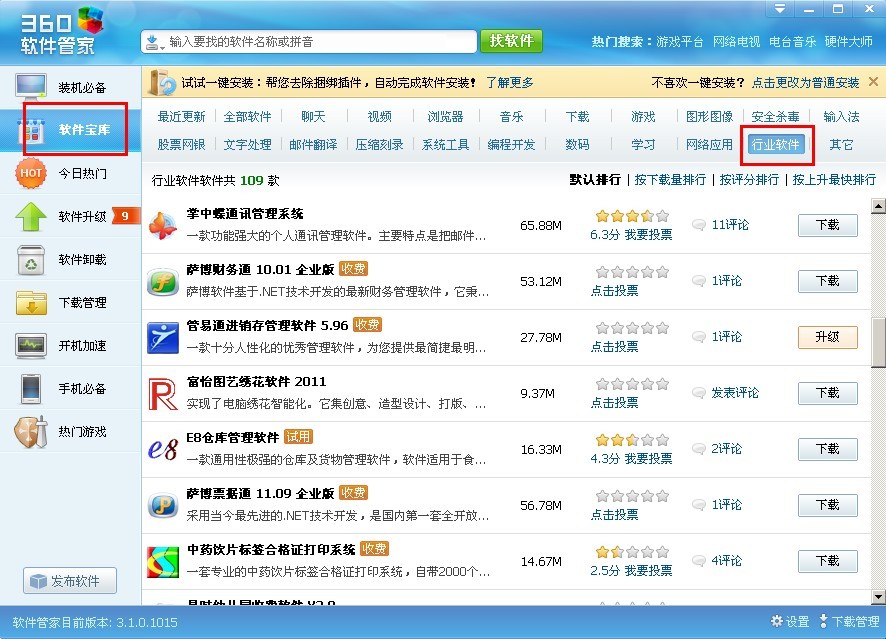Click 点击更改为普通安装 link
Viewport: 886px width, 639px height.
click(x=805, y=83)
